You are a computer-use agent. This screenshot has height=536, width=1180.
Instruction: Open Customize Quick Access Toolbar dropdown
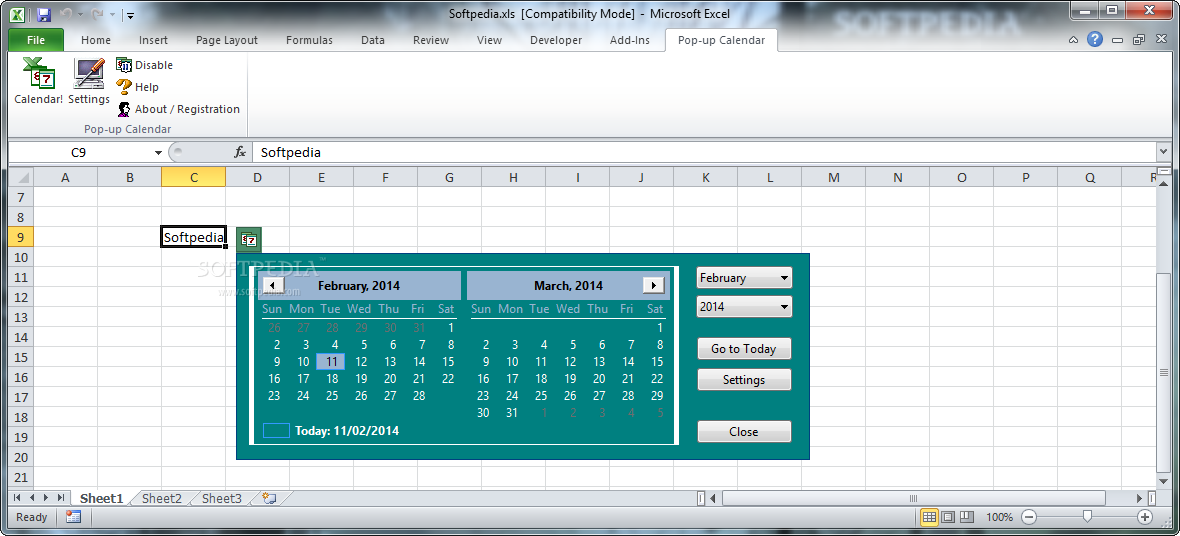pos(129,14)
